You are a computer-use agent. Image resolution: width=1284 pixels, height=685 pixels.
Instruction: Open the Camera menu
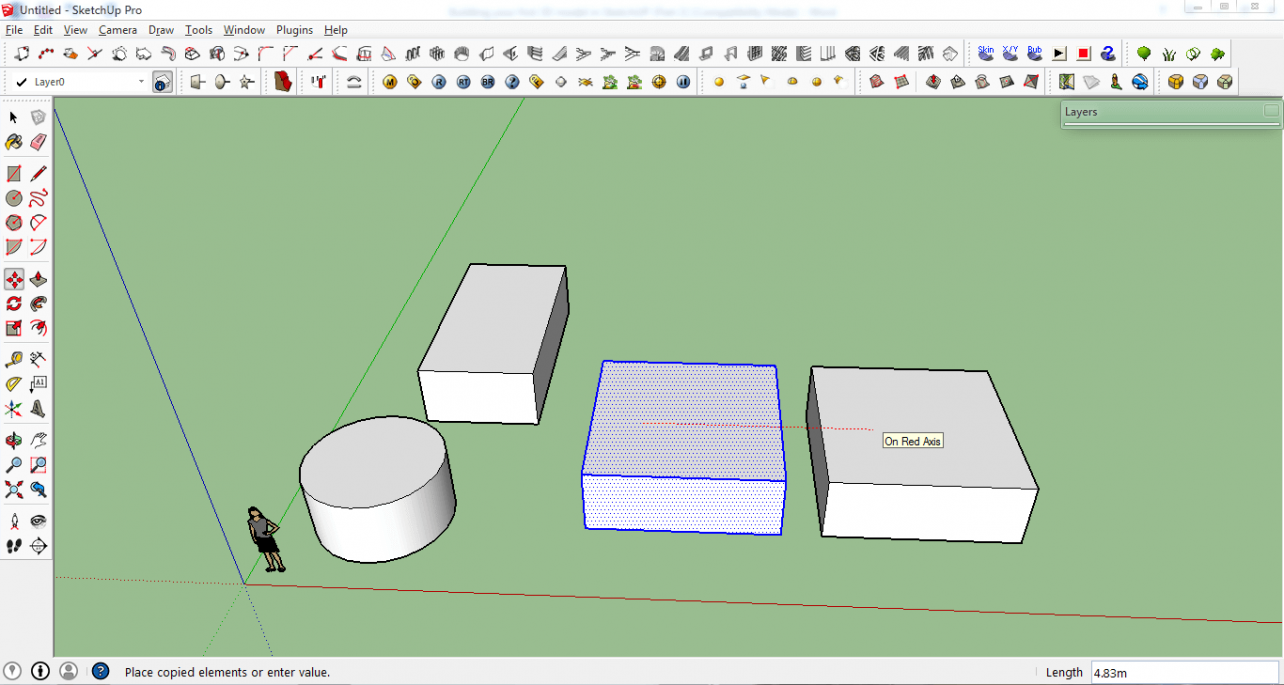coord(118,30)
